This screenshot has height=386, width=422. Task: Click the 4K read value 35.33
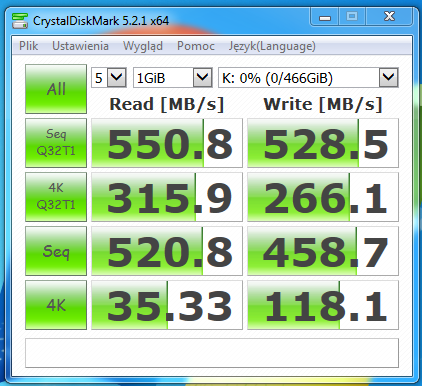pyautogui.click(x=167, y=305)
